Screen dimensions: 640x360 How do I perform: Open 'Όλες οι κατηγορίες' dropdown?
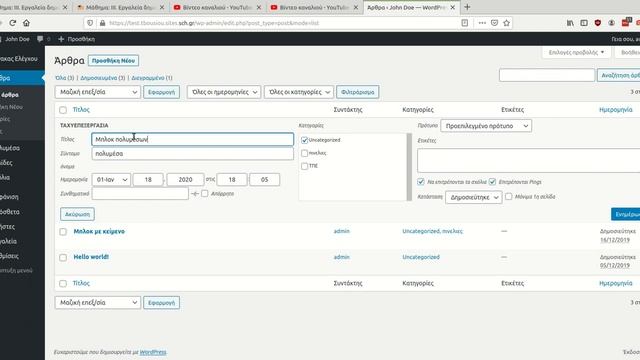point(299,92)
